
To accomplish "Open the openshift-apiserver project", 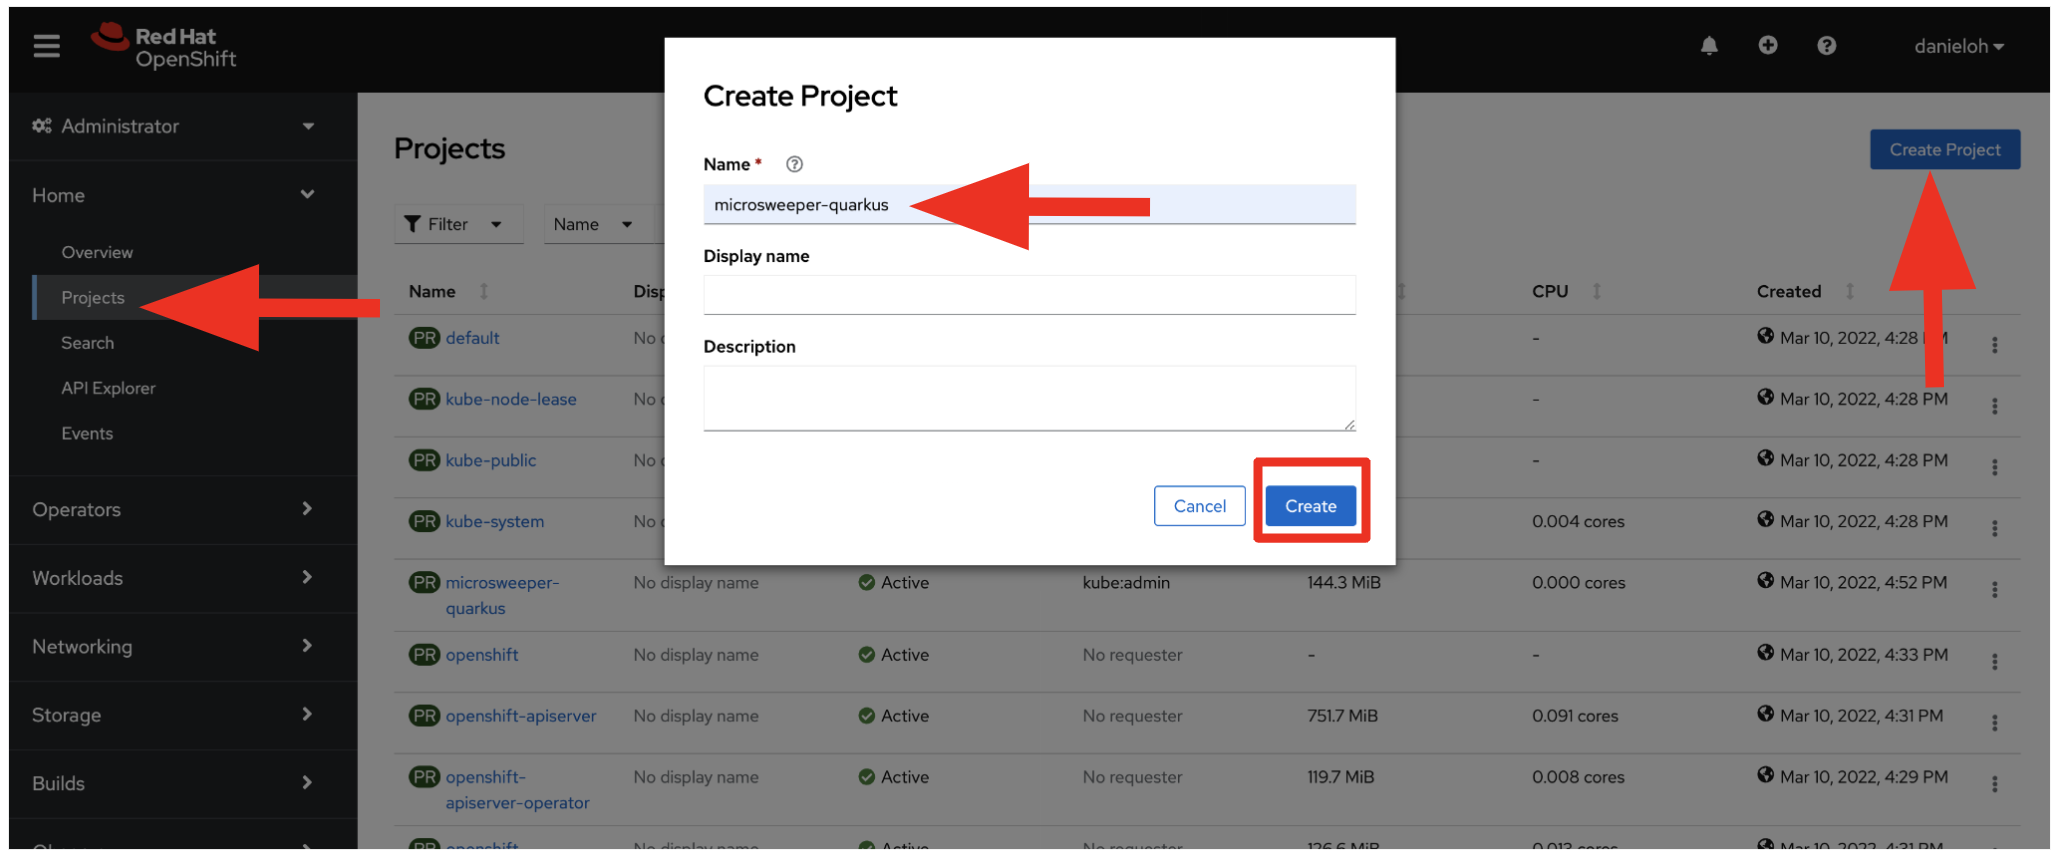I will pos(521,716).
